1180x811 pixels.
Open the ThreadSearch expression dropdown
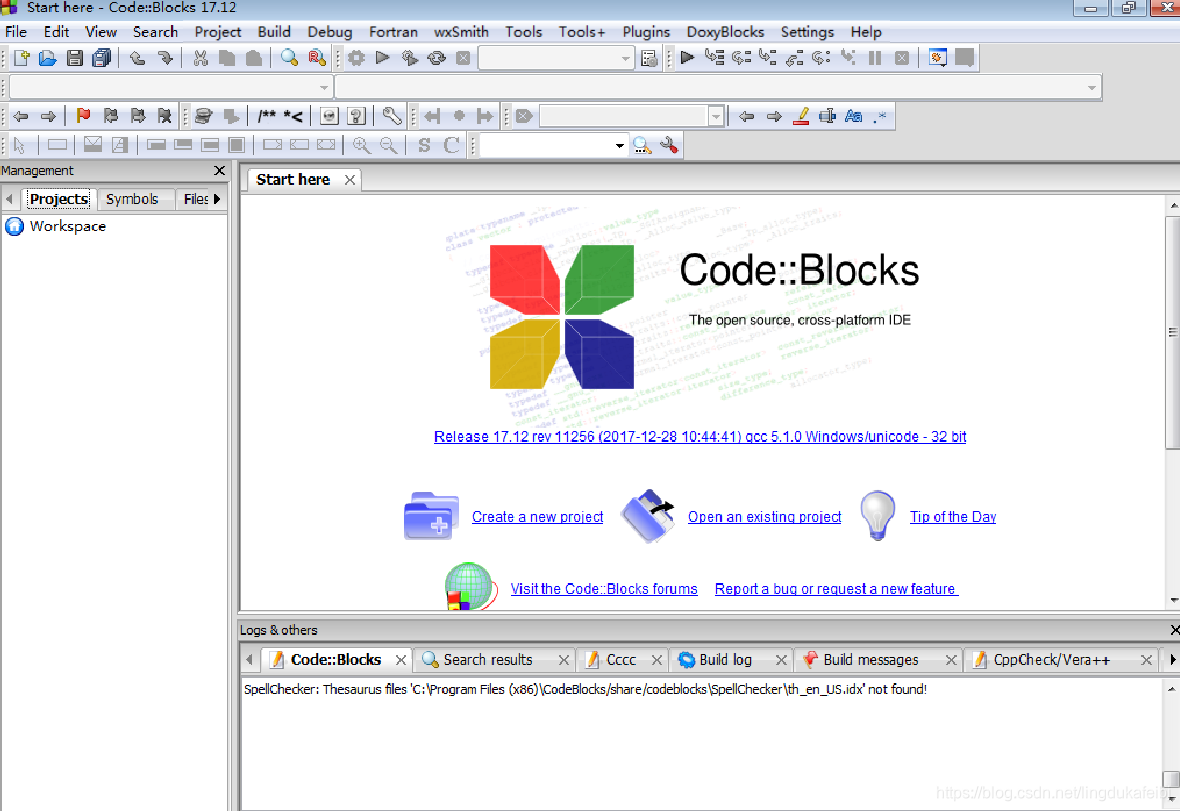click(619, 145)
